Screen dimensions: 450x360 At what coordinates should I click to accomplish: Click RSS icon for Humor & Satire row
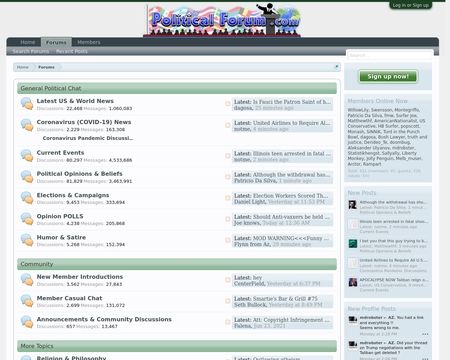tap(228, 240)
